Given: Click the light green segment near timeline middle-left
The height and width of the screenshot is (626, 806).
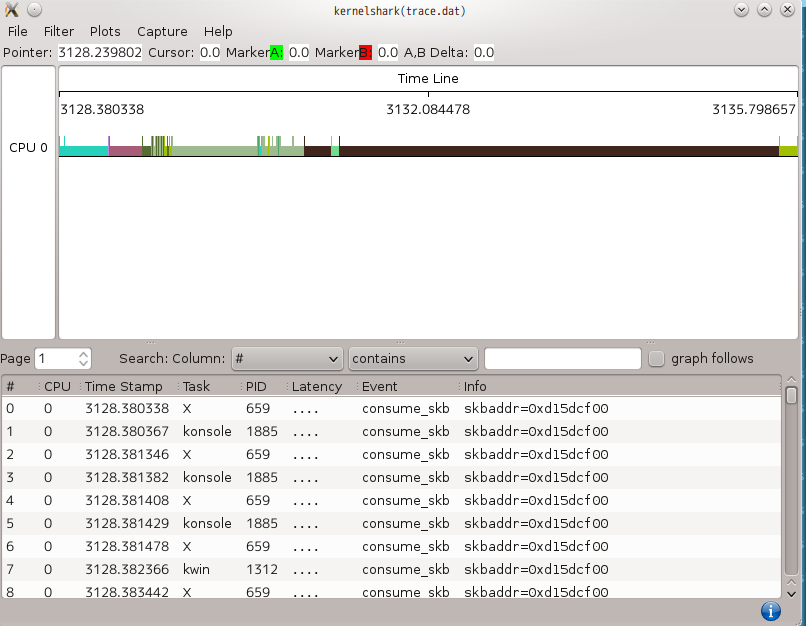Looking at the screenshot, I should click(335, 151).
